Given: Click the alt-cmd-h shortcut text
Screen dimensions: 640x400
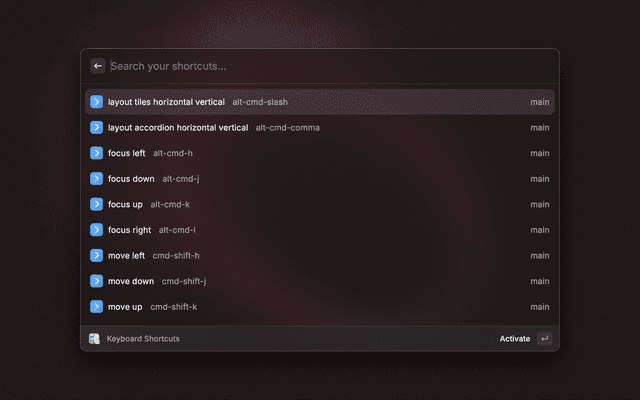Looking at the screenshot, I should coord(173,153).
